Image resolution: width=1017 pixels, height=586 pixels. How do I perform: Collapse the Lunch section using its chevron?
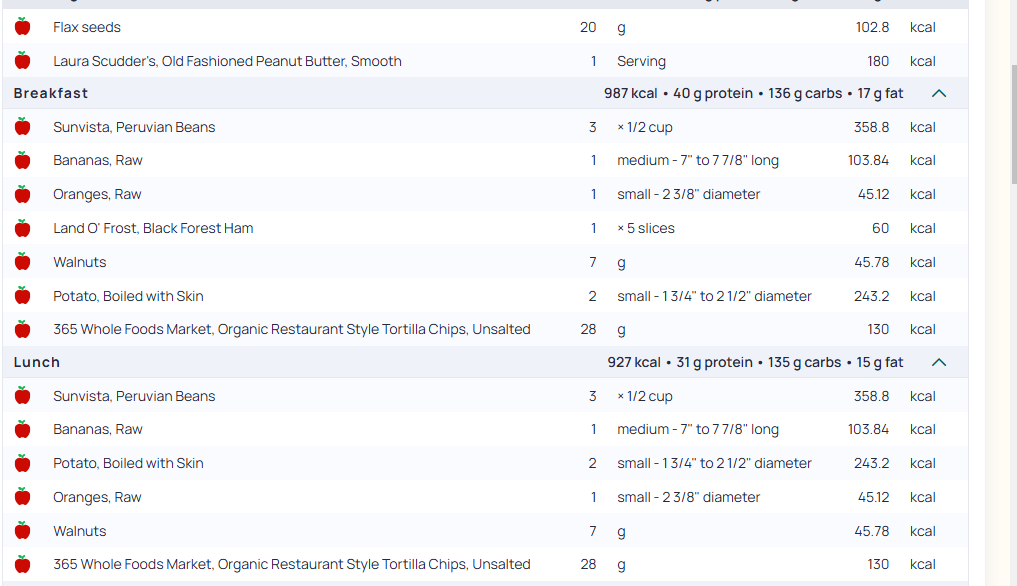pos(939,362)
